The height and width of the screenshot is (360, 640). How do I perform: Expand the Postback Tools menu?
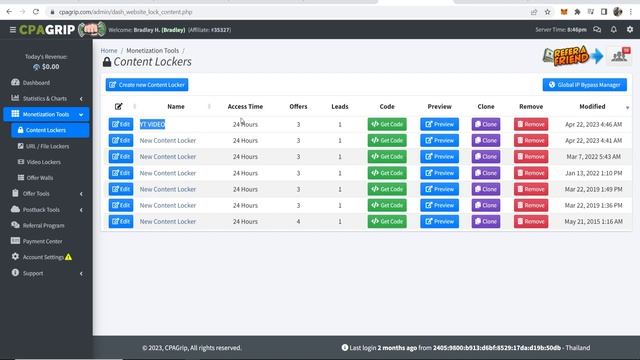coord(46,209)
